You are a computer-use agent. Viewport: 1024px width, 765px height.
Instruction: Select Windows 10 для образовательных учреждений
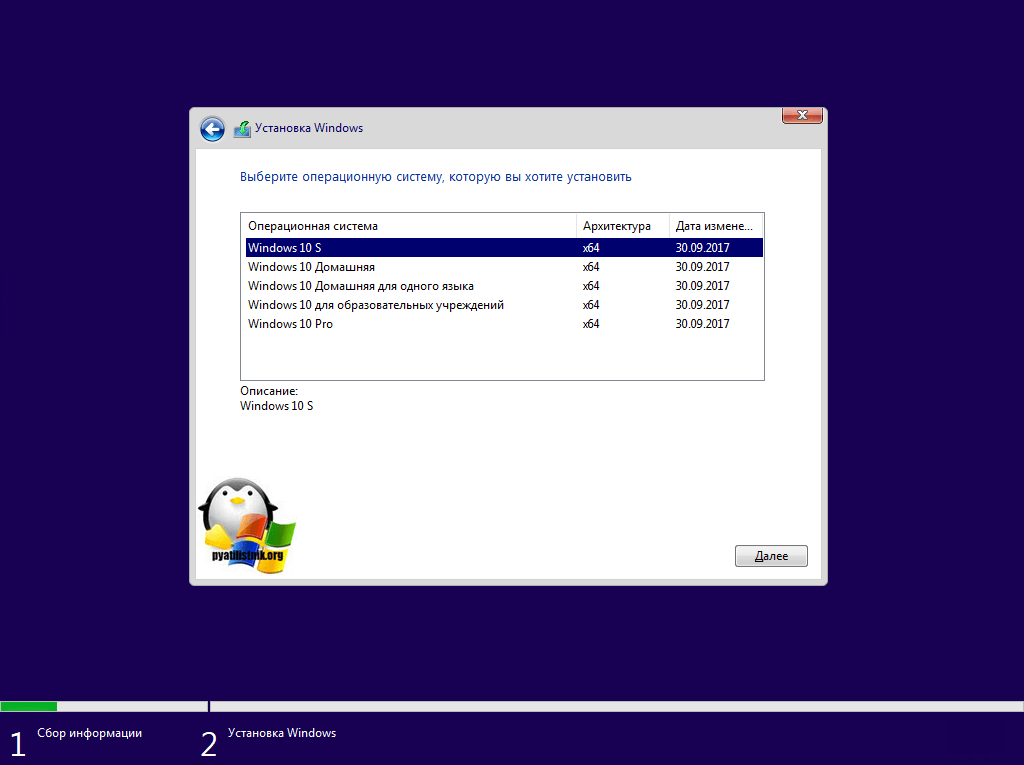(x=504, y=304)
